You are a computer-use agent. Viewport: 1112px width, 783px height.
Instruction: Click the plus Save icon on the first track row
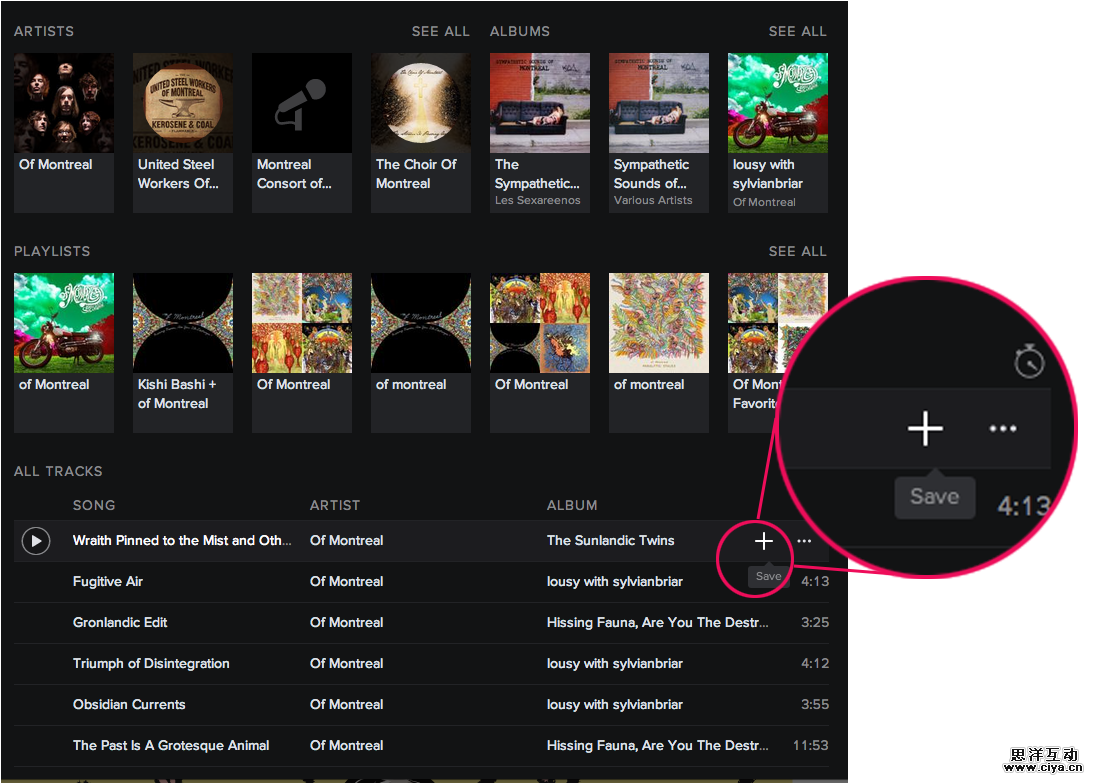pyautogui.click(x=764, y=541)
